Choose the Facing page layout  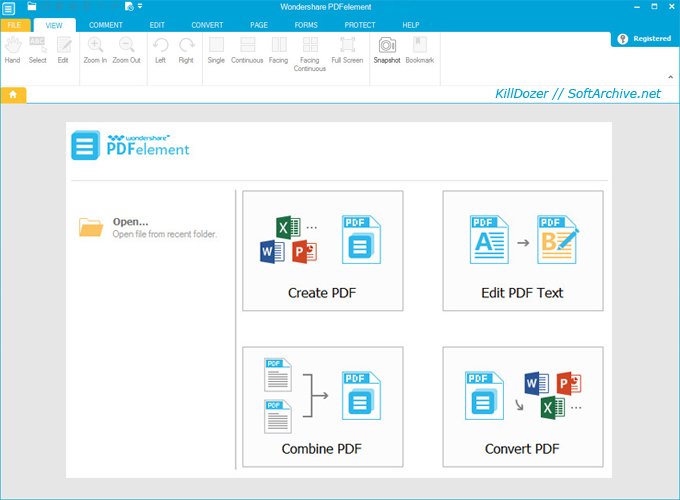278,50
